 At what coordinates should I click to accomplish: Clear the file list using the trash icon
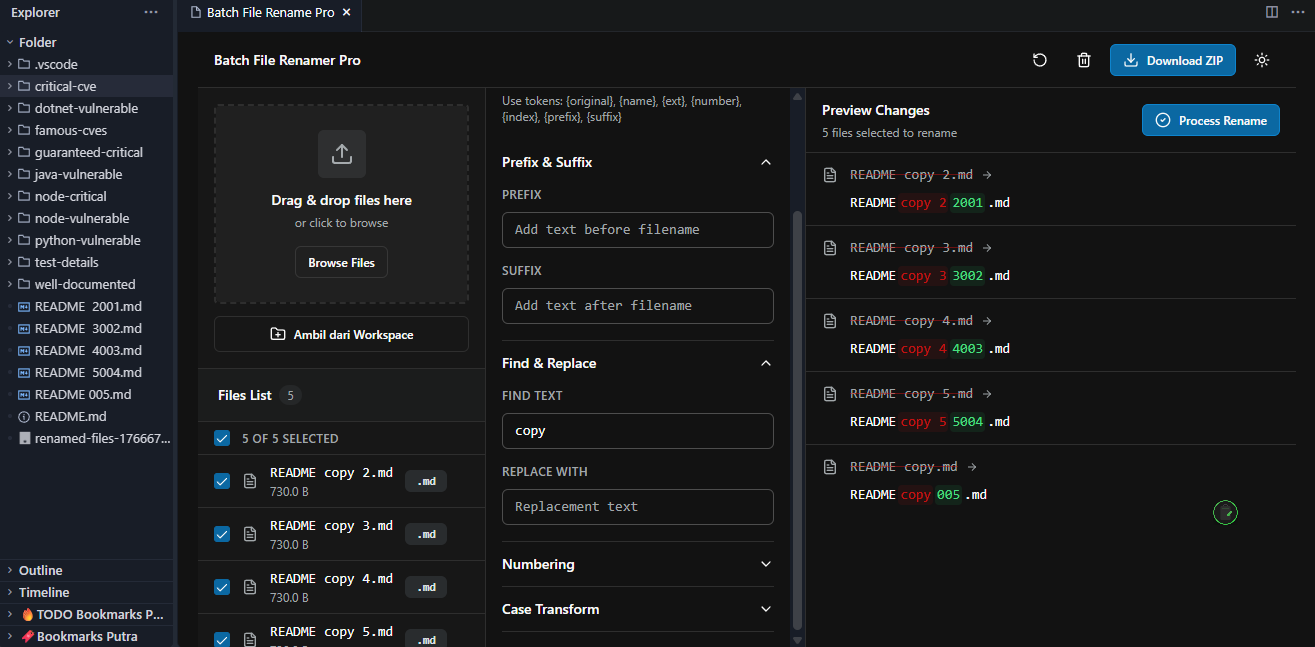click(1084, 60)
